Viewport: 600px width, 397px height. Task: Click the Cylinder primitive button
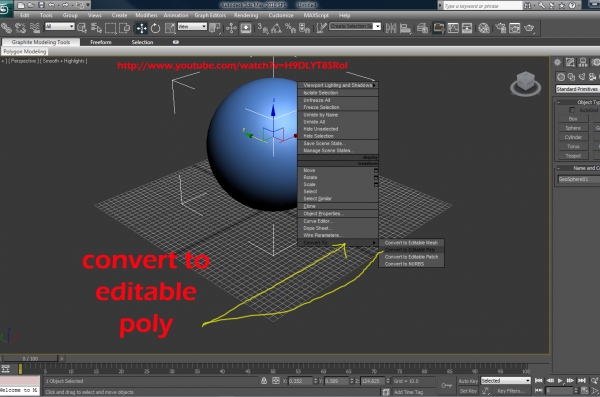(573, 137)
